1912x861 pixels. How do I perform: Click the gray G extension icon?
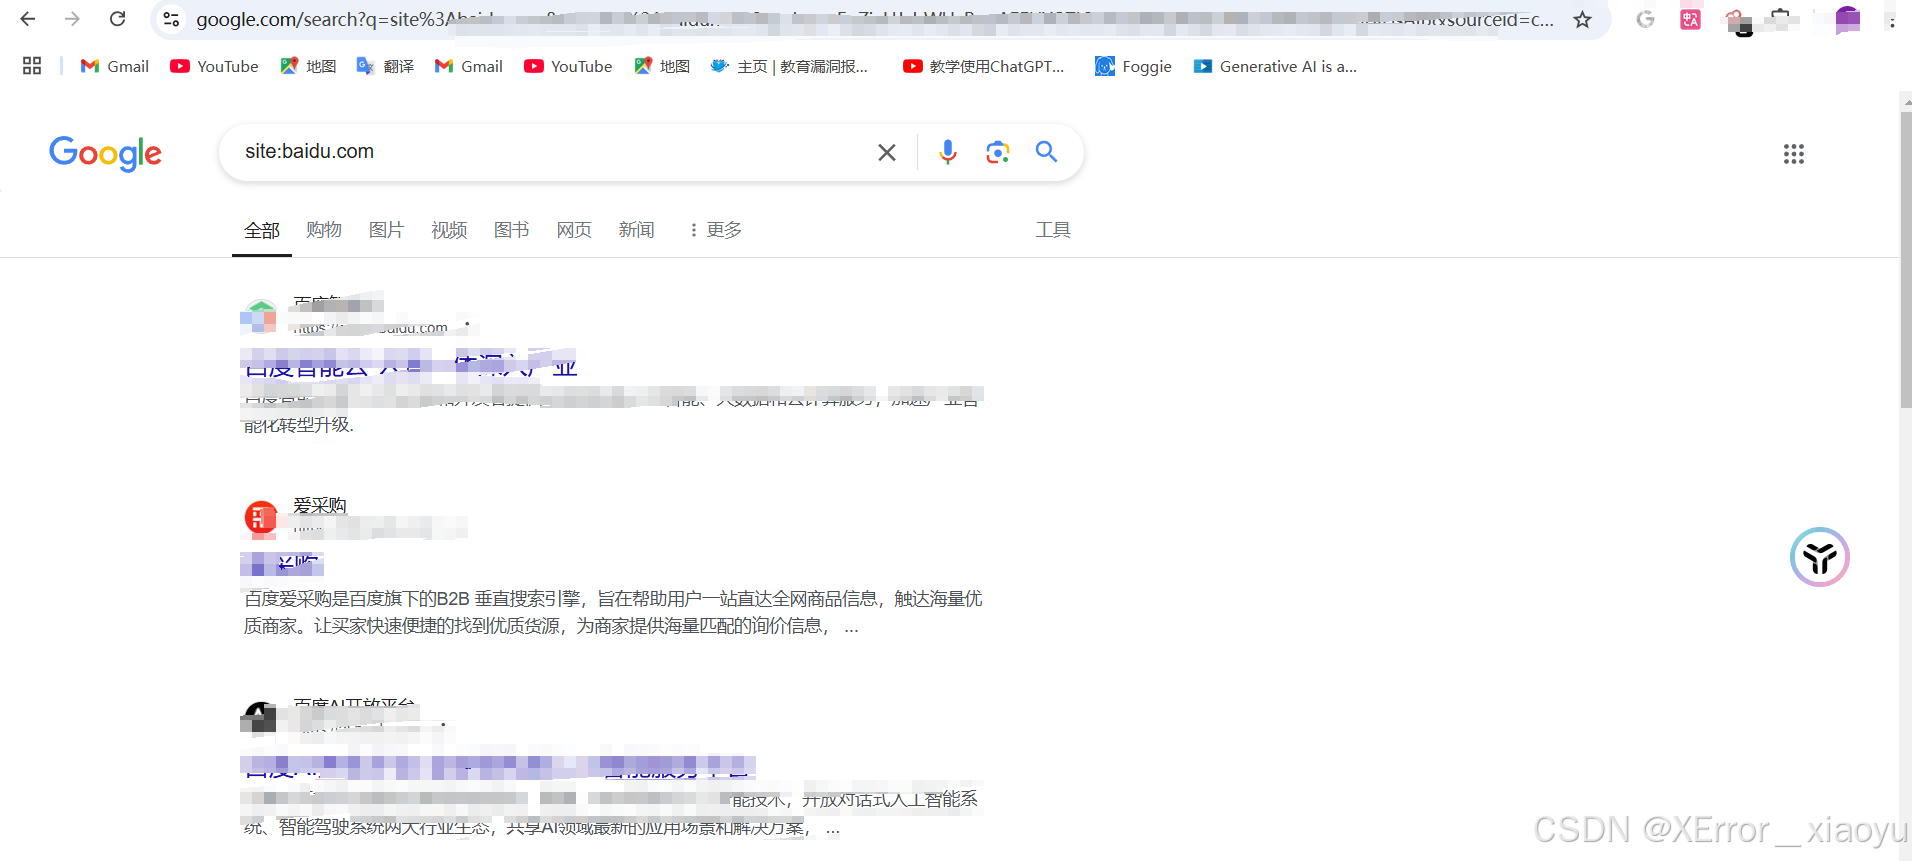click(1645, 19)
